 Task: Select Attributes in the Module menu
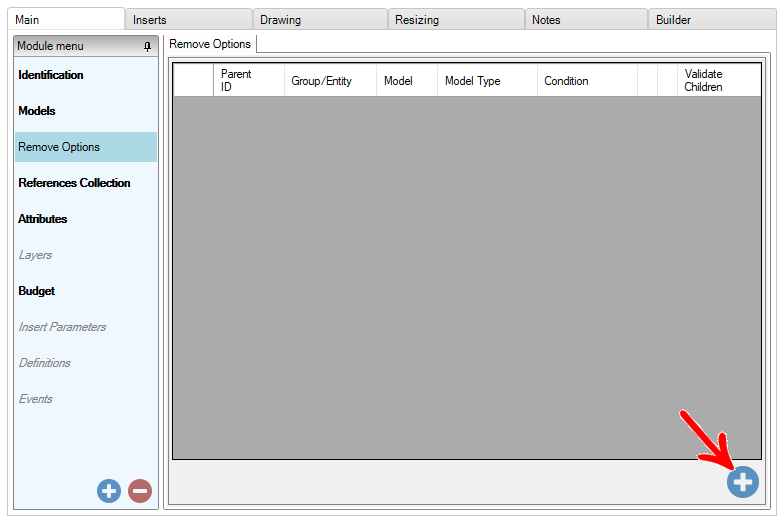pos(86,219)
